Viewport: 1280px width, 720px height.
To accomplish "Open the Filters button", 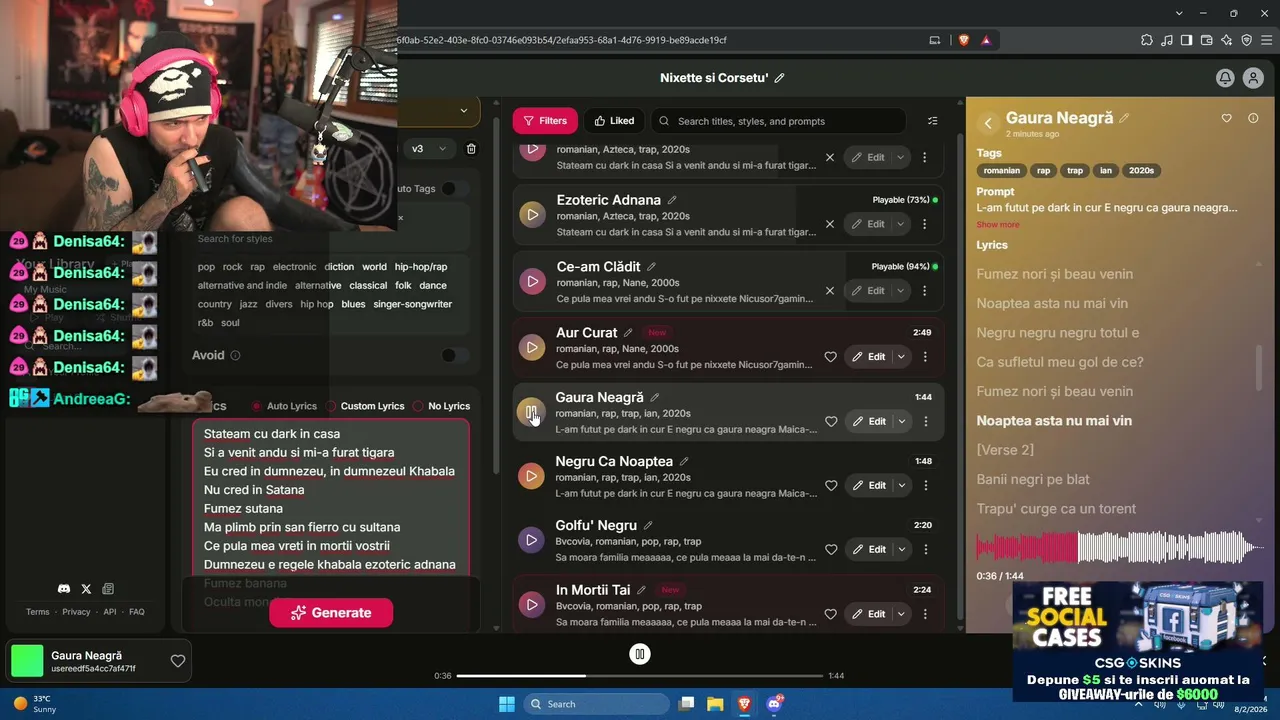I will pos(545,121).
